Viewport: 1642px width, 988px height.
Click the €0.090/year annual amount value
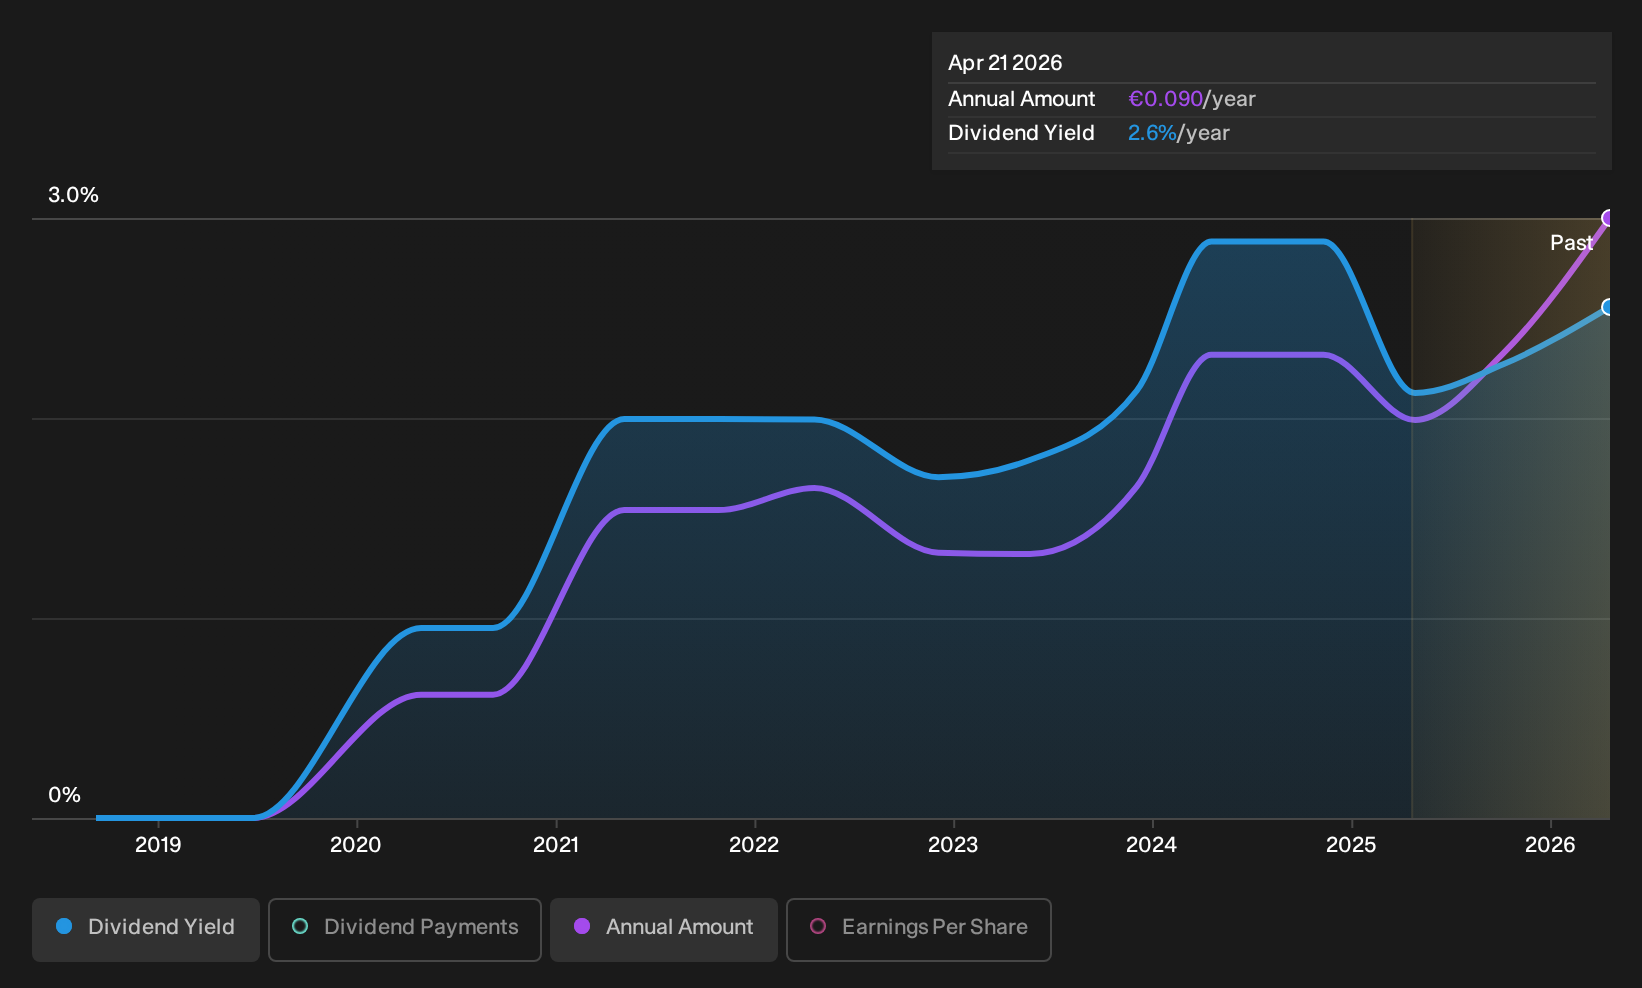point(1192,99)
